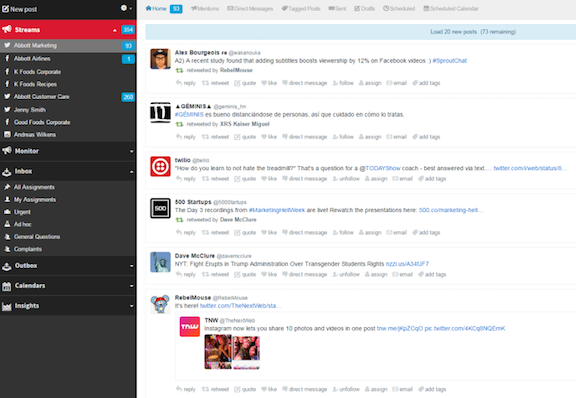Open the Abbott Airlines Facebook stream
The image size is (576, 398).
point(68,59)
